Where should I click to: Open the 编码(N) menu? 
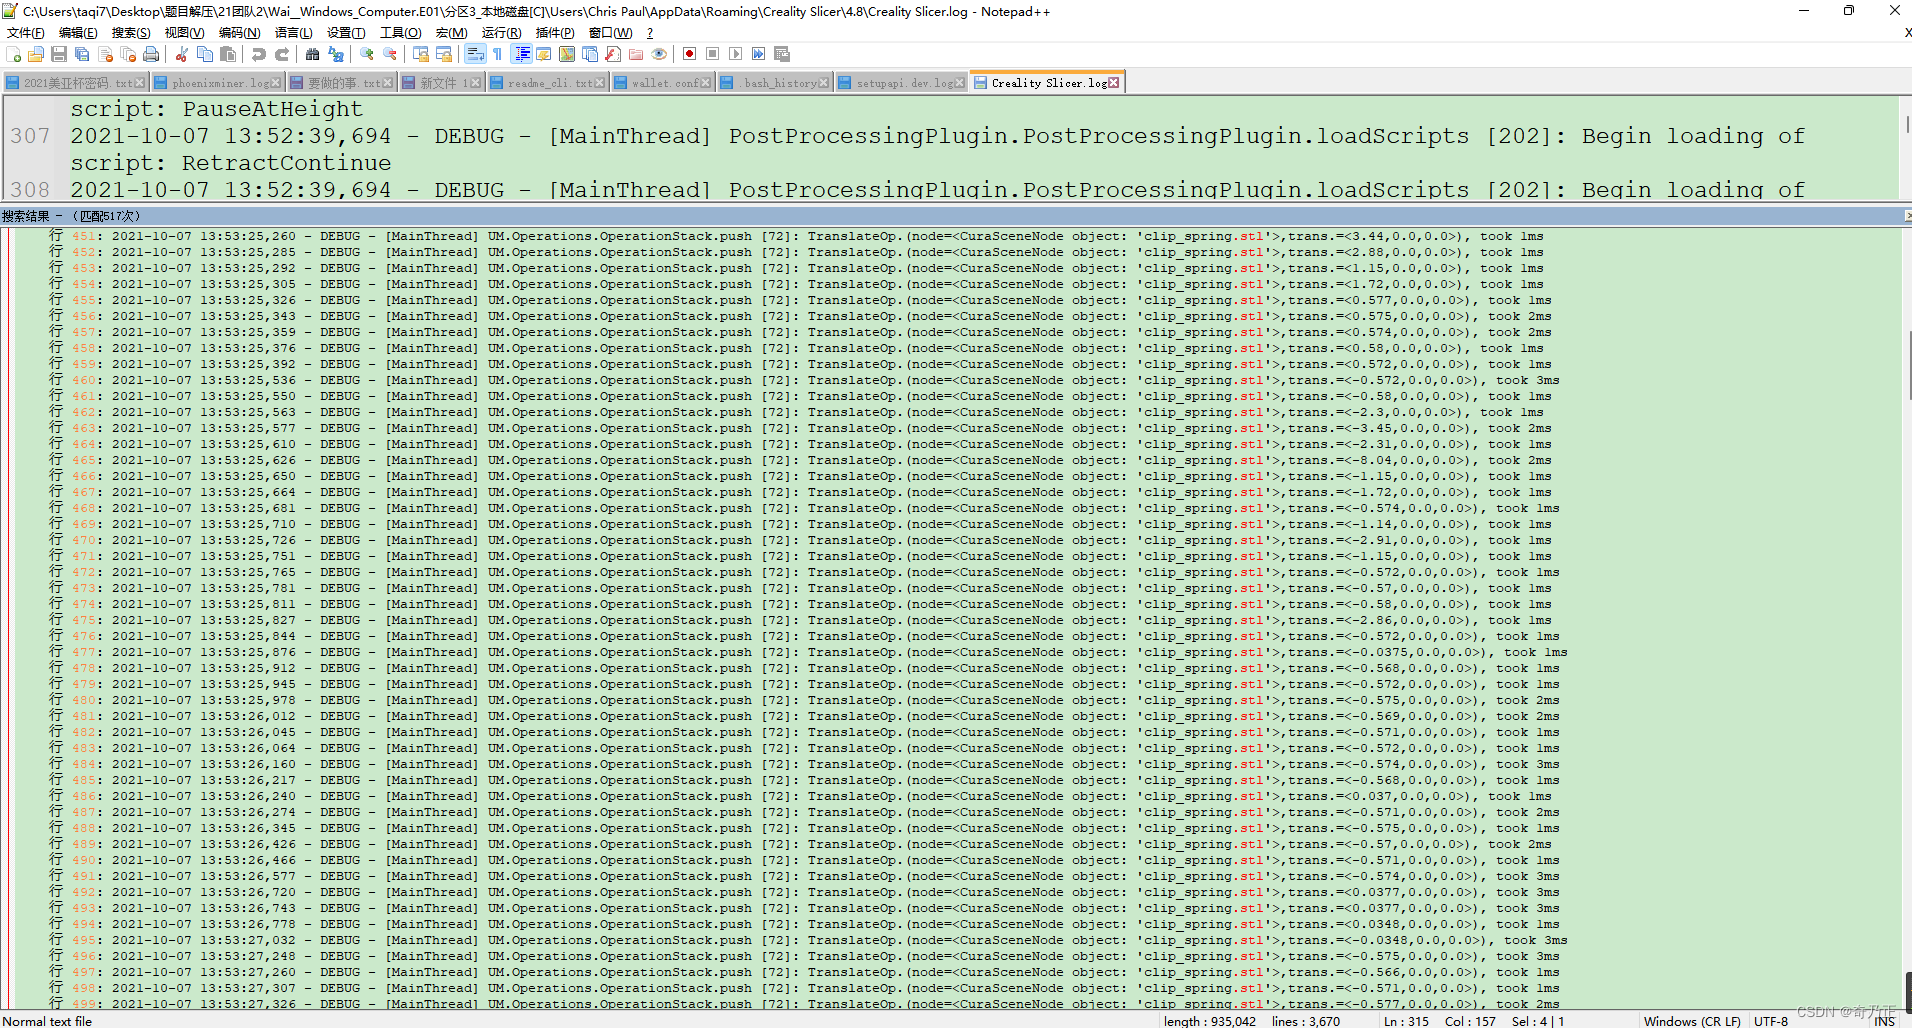point(239,33)
